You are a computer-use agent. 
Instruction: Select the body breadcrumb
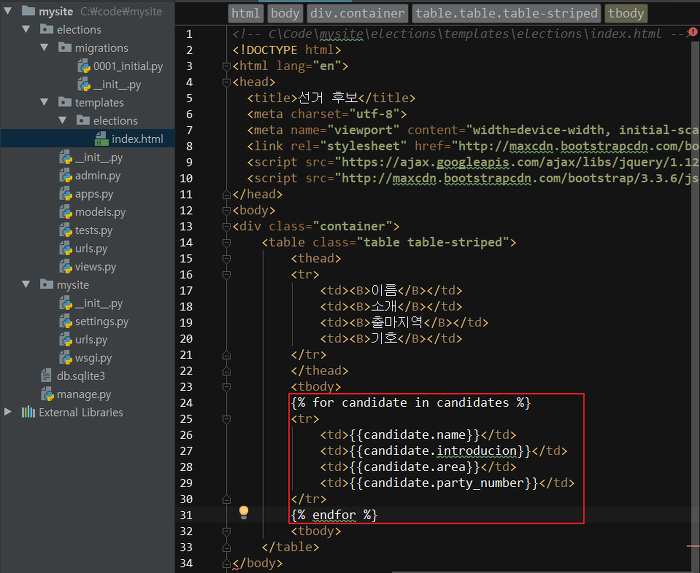click(285, 13)
